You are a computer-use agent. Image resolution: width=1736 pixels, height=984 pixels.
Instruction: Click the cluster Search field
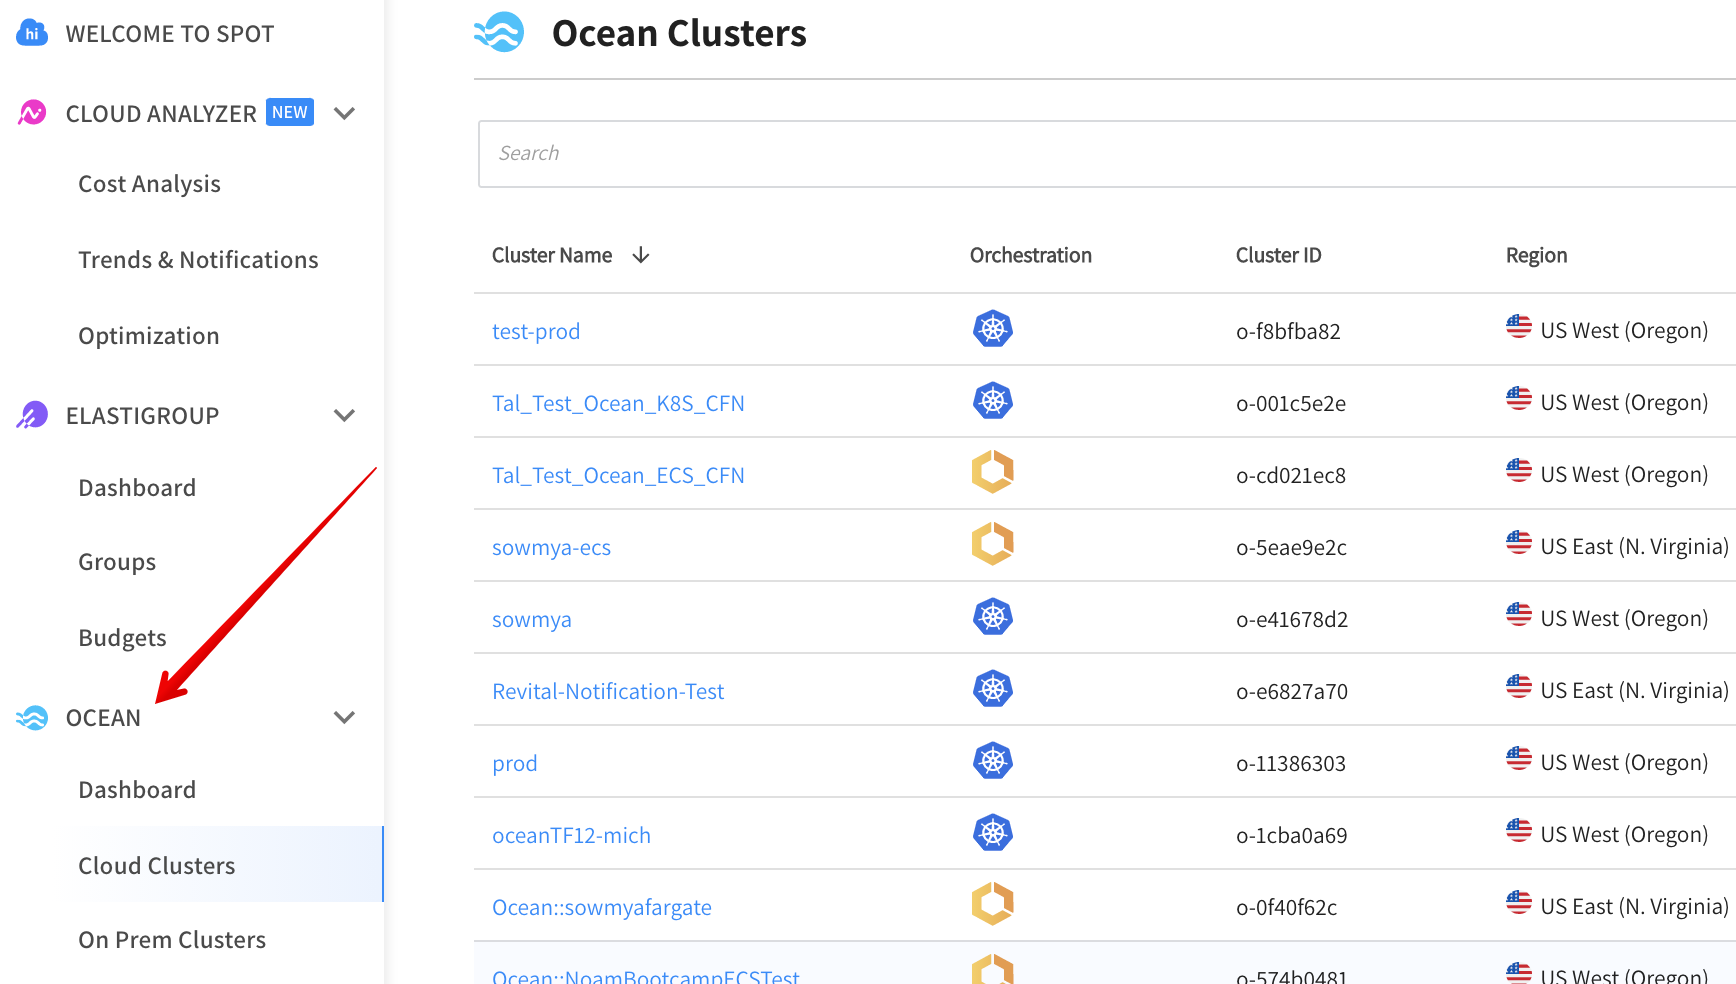pos(1100,154)
